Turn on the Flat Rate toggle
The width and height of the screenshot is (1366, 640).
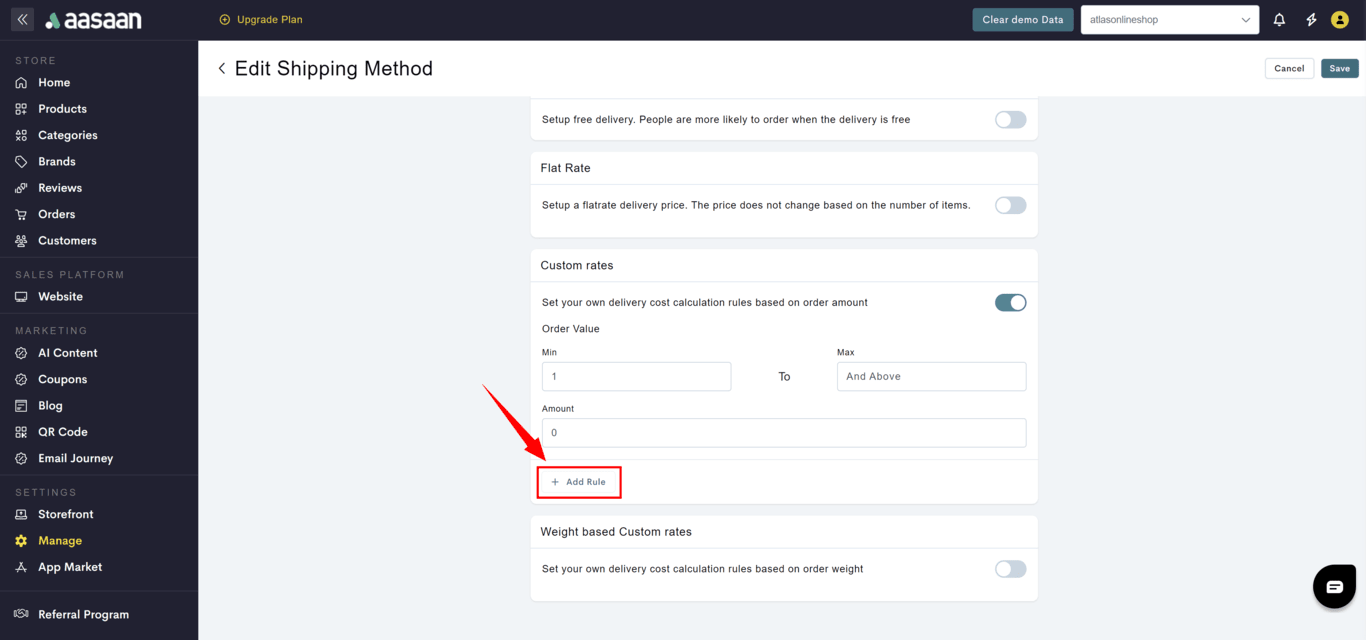[1010, 205]
